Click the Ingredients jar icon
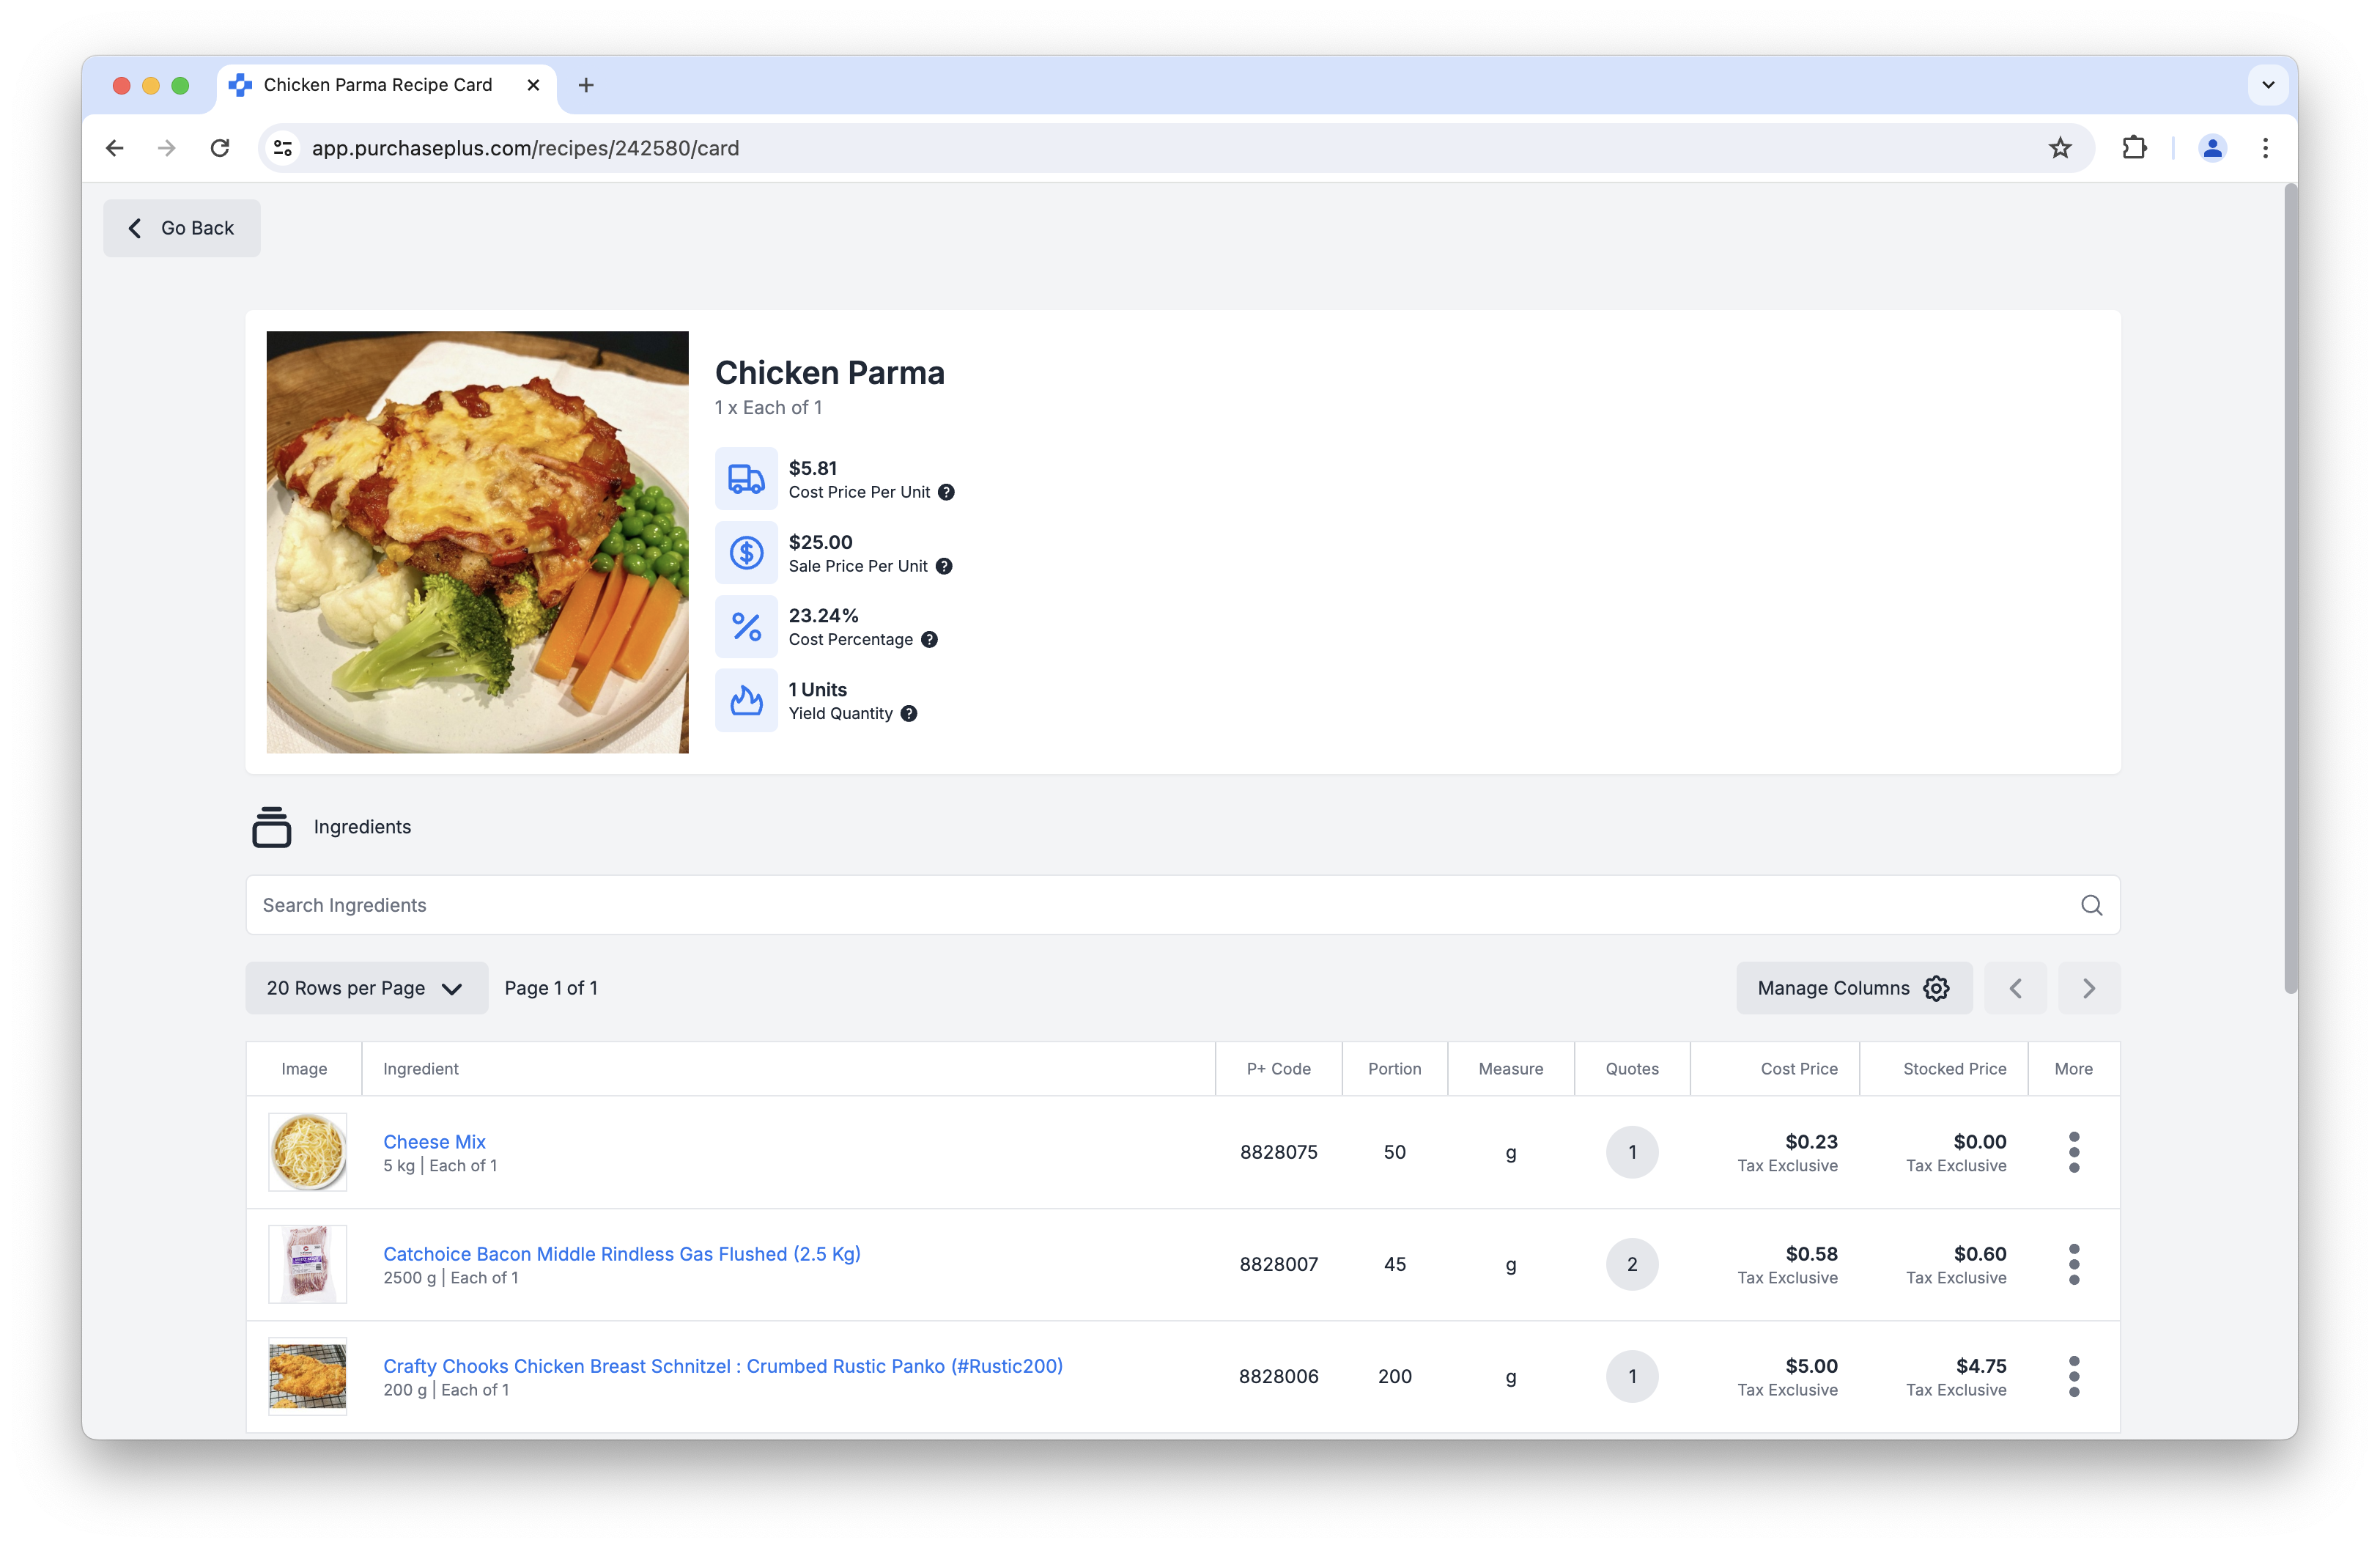 tap(271, 827)
